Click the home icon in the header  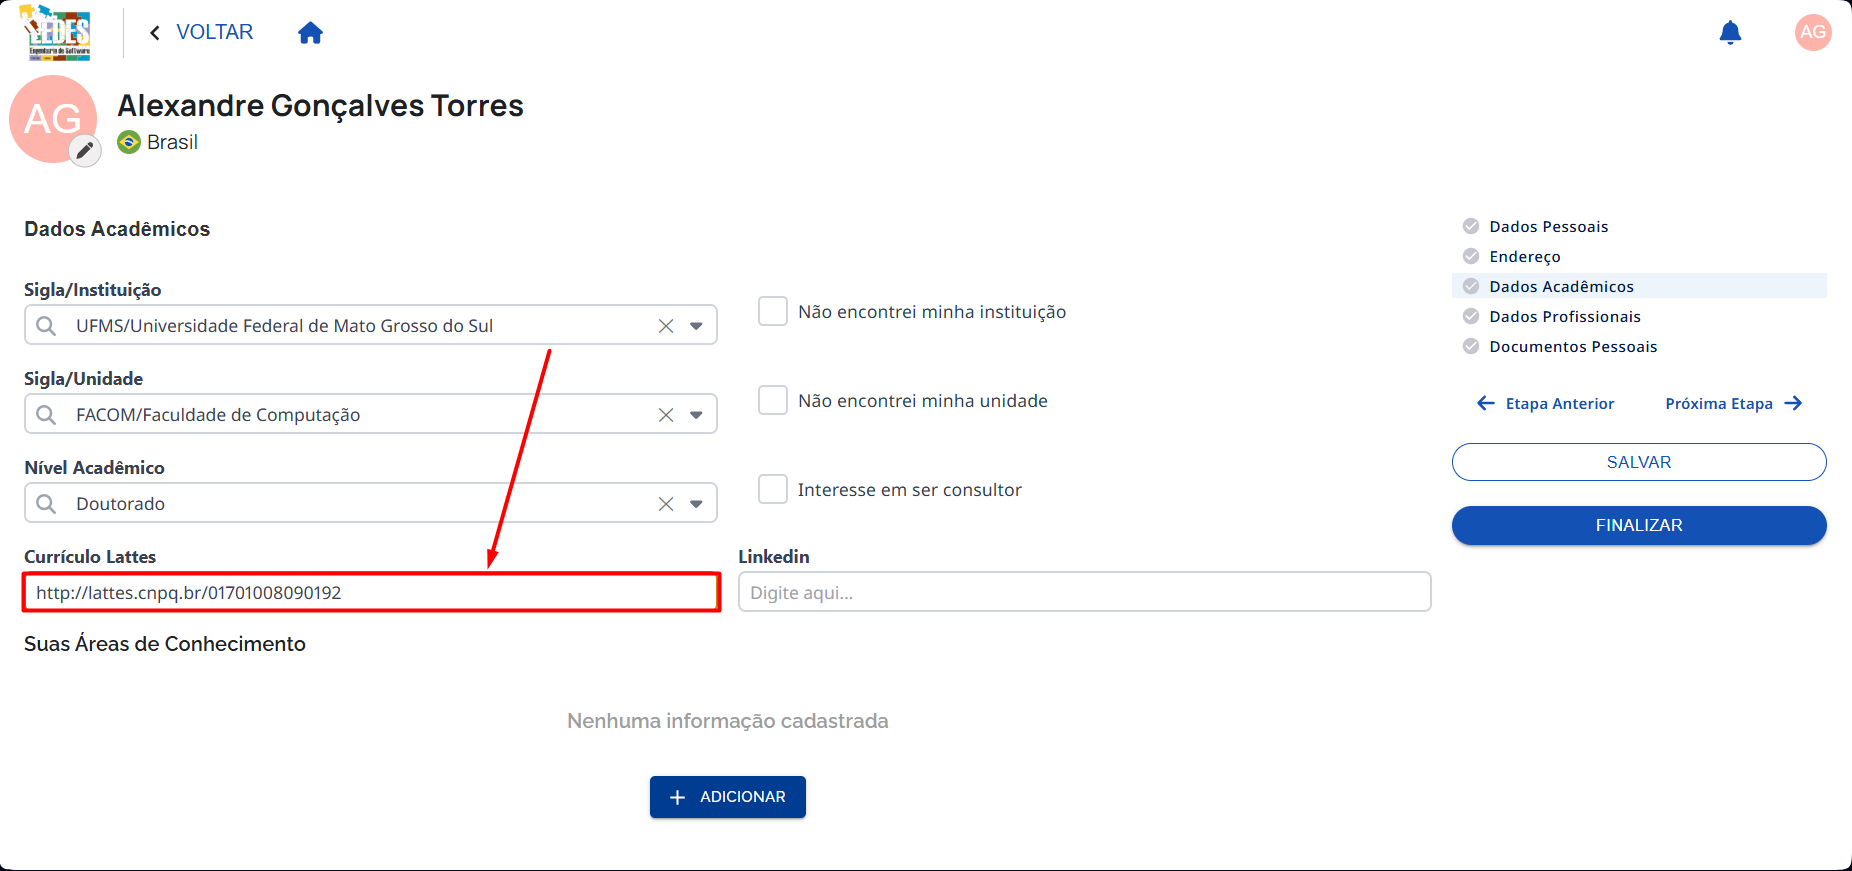point(310,33)
